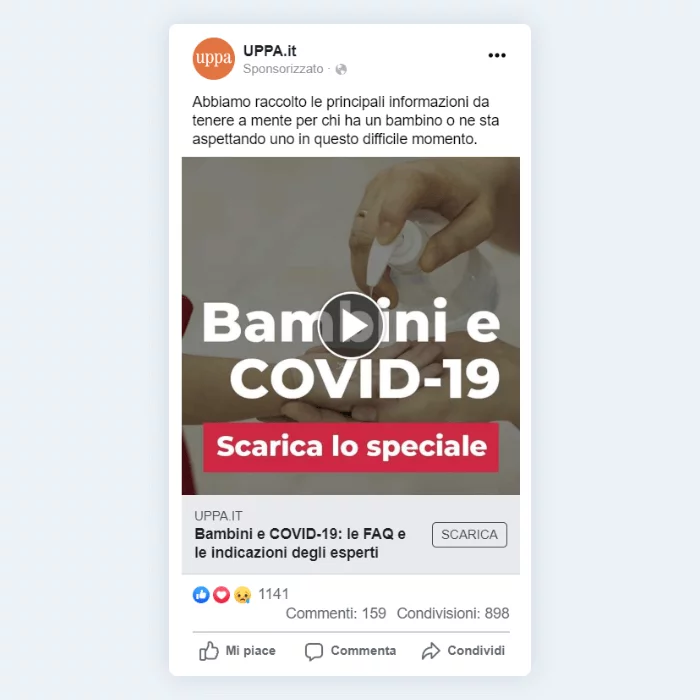View the Commenti: 159 comments
The height and width of the screenshot is (700, 700).
pyautogui.click(x=336, y=613)
